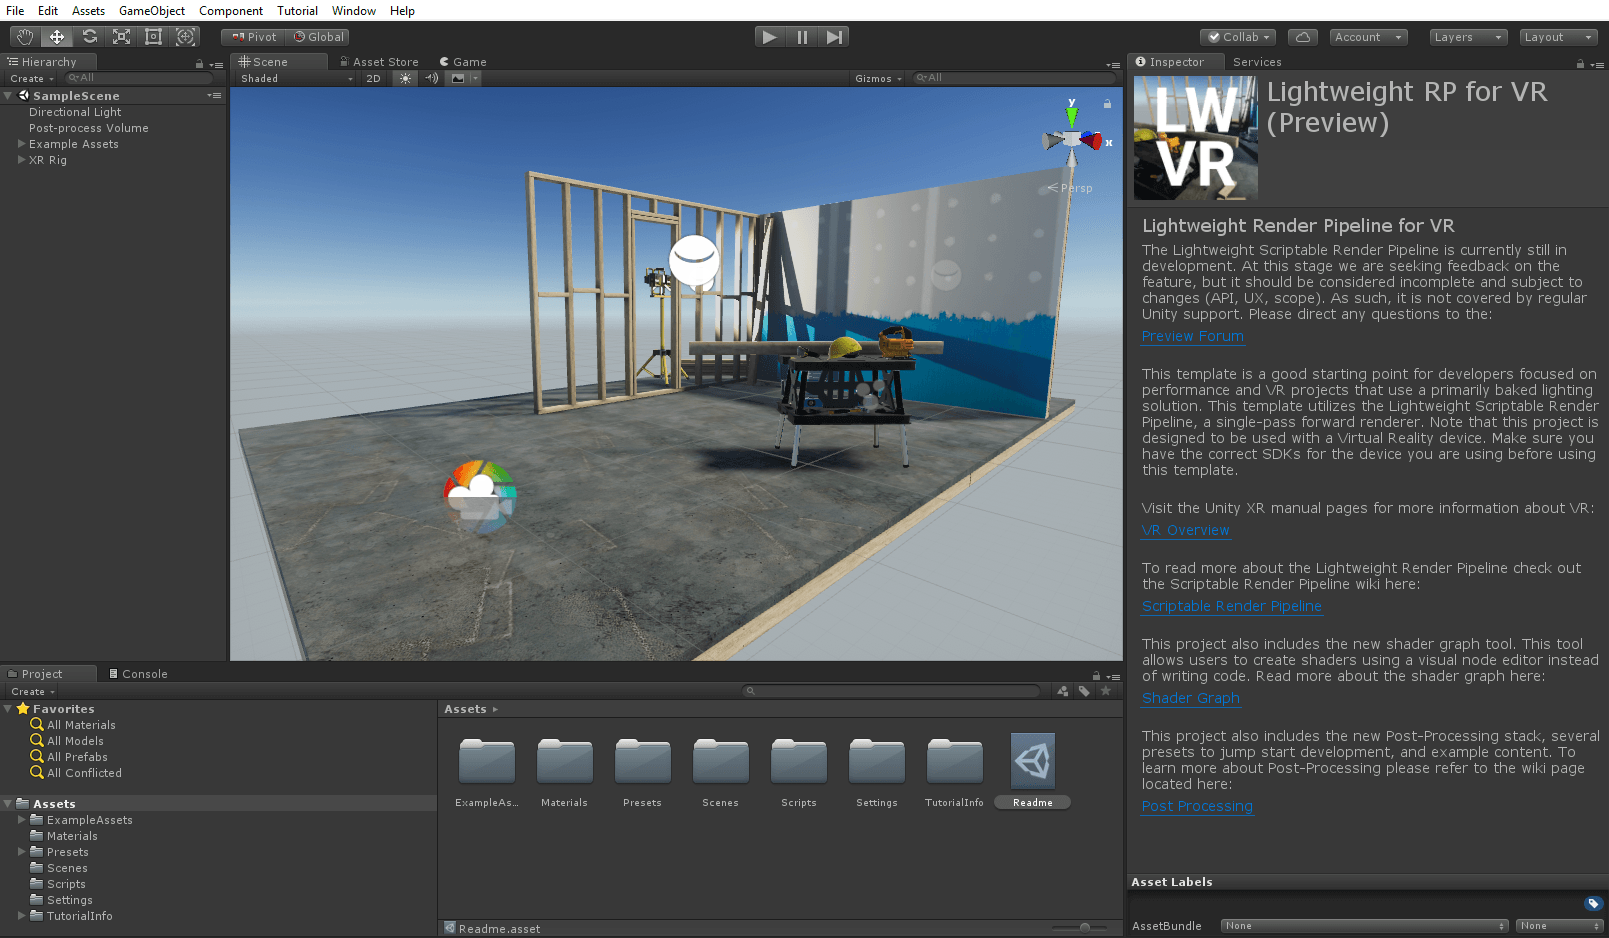Open the Preview Forum link

[x=1192, y=336]
